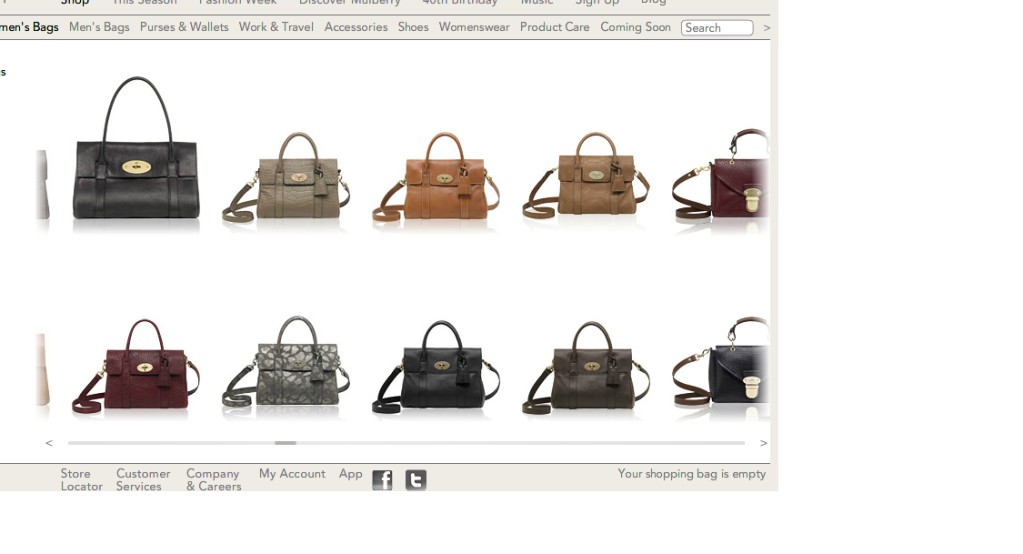Click into the Search field
This screenshot has width=1023, height=554.
(x=717, y=28)
